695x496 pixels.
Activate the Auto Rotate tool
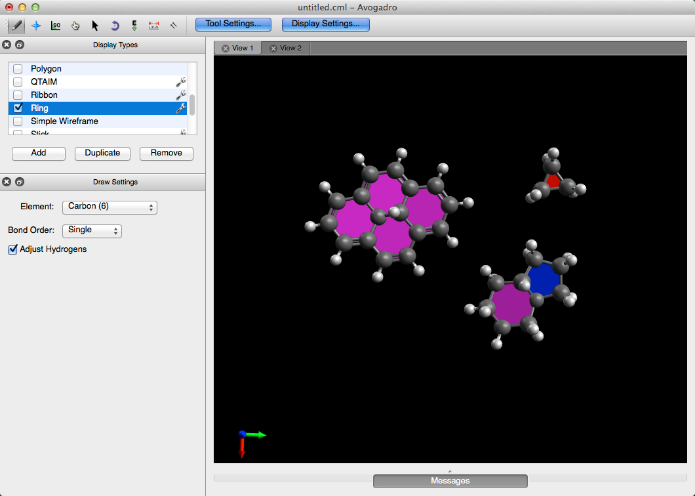pos(114,24)
